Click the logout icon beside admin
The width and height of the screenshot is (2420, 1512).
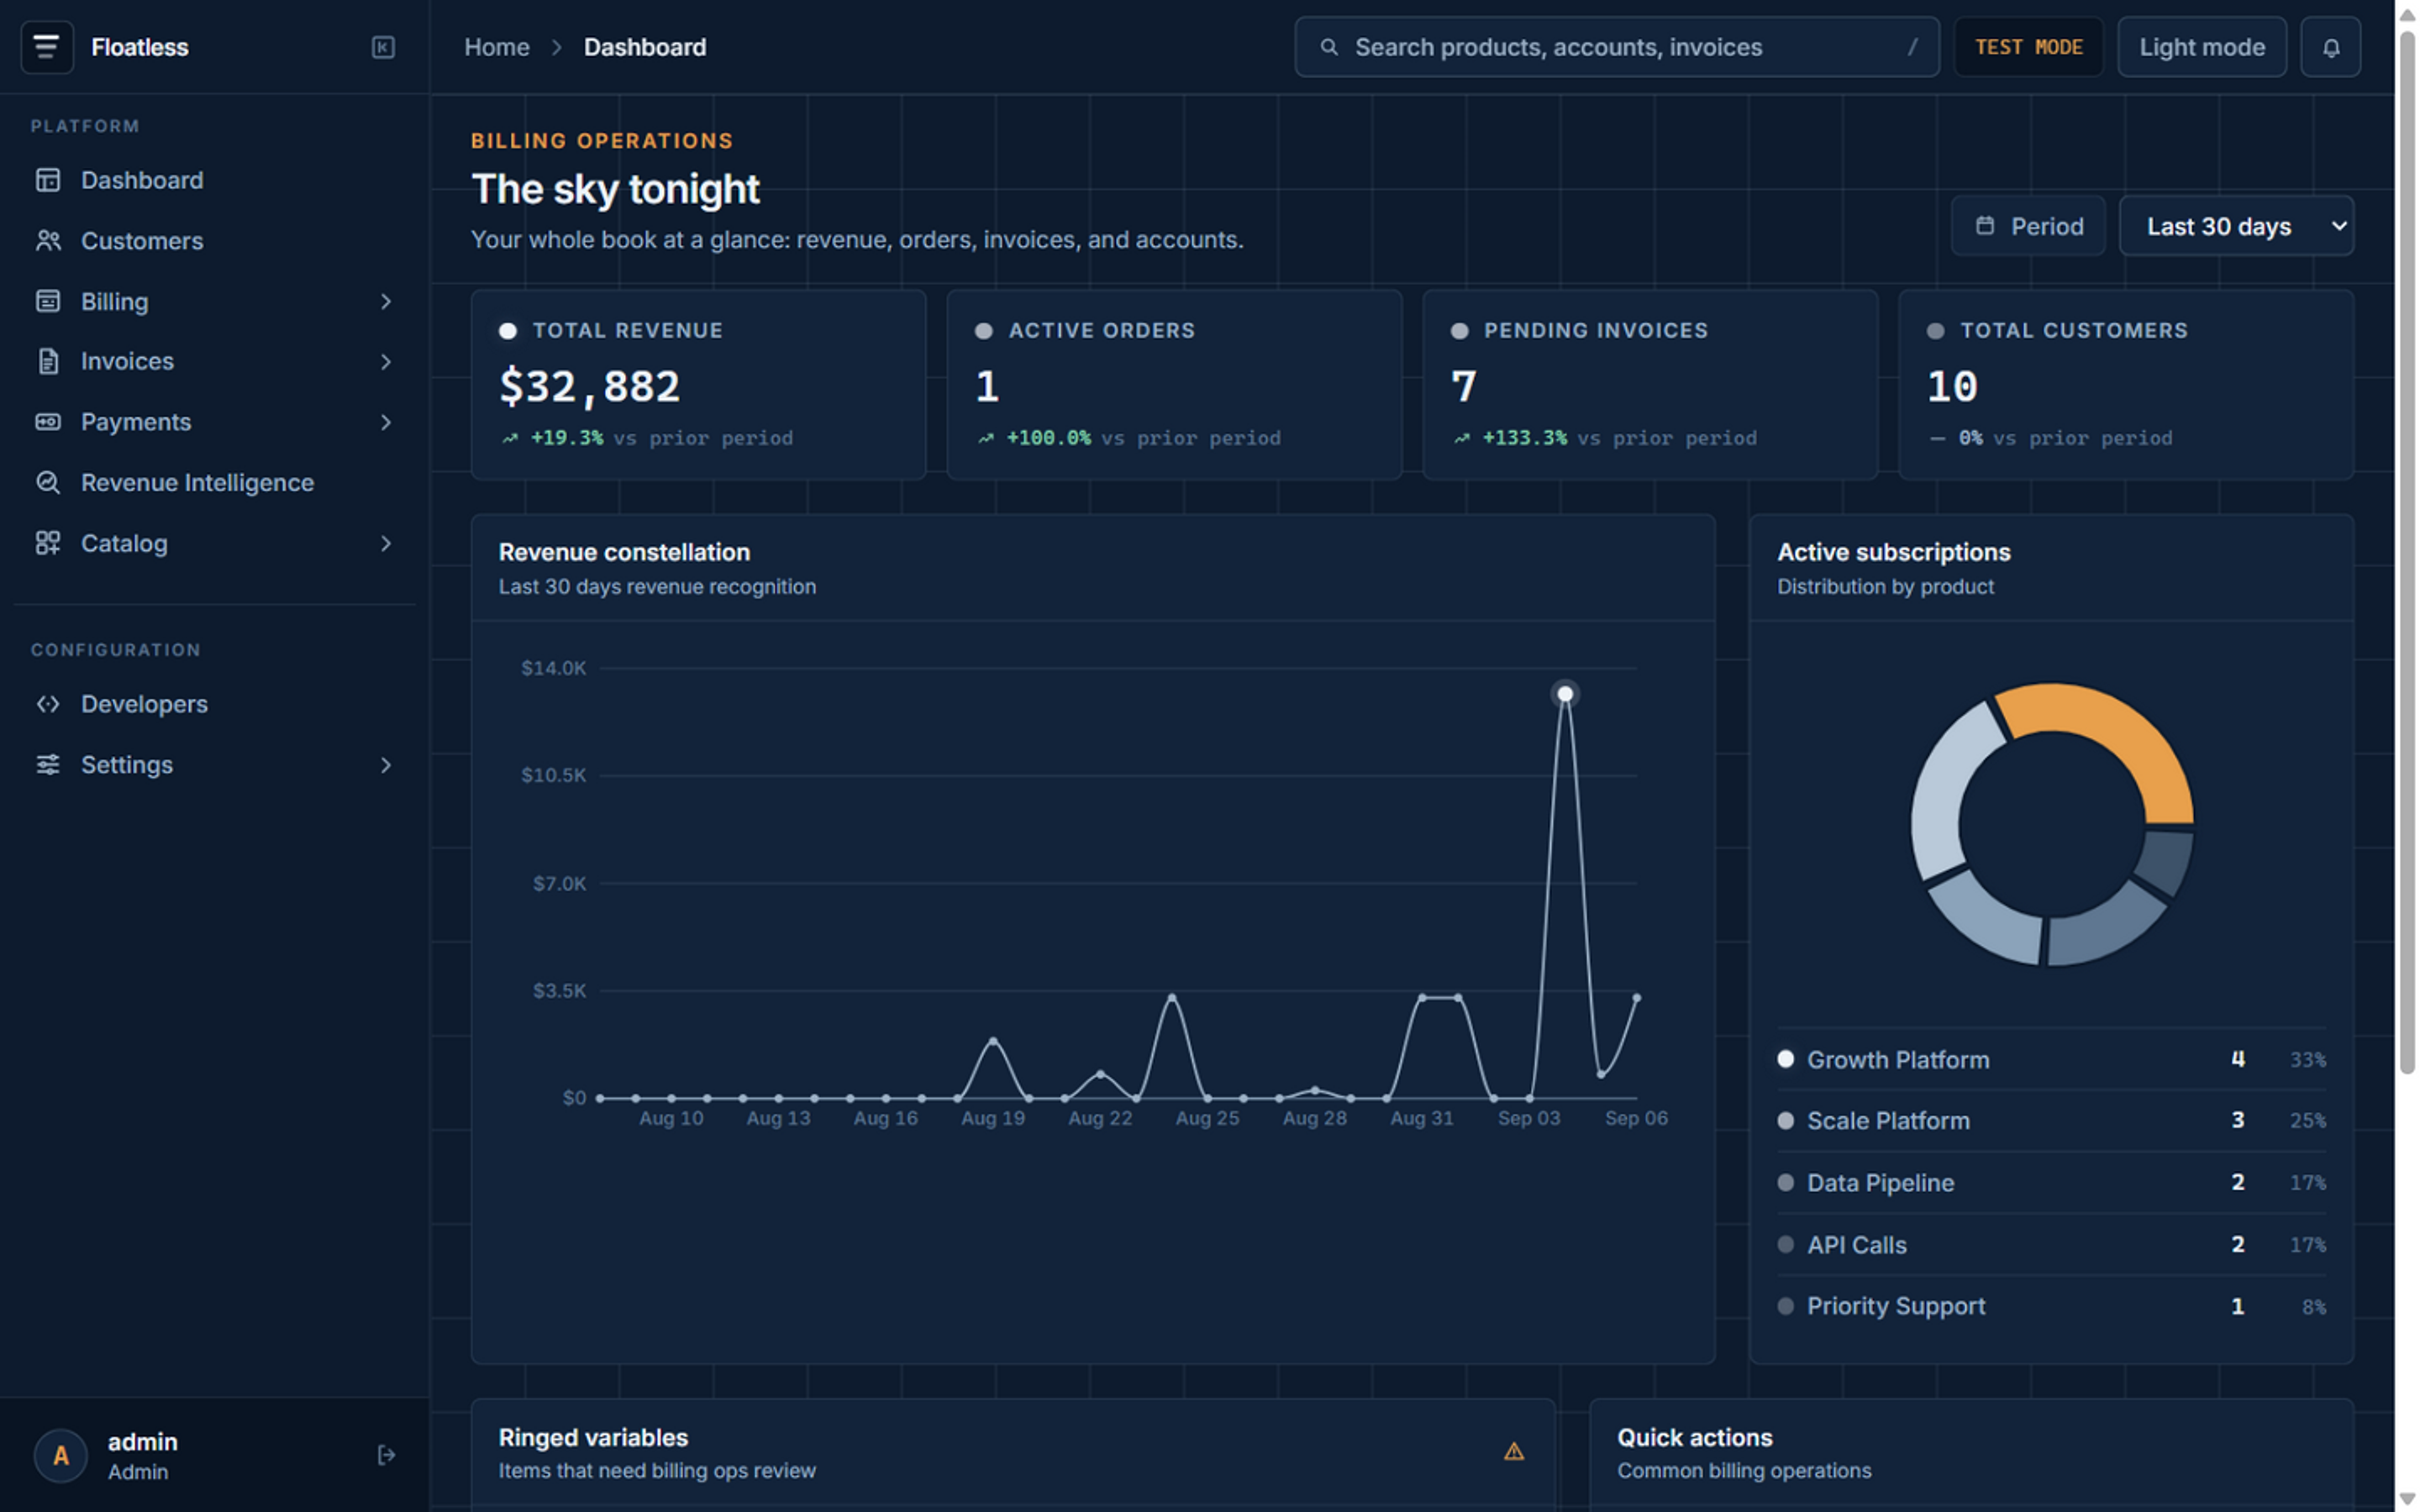[386, 1455]
